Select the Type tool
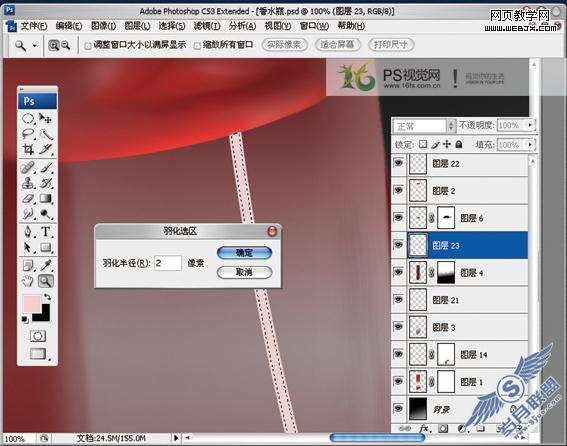The image size is (567, 446). point(46,231)
